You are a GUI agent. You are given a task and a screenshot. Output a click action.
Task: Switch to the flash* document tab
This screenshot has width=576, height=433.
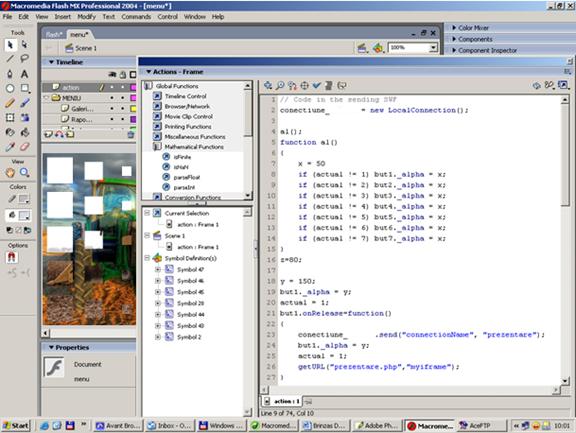[54, 35]
